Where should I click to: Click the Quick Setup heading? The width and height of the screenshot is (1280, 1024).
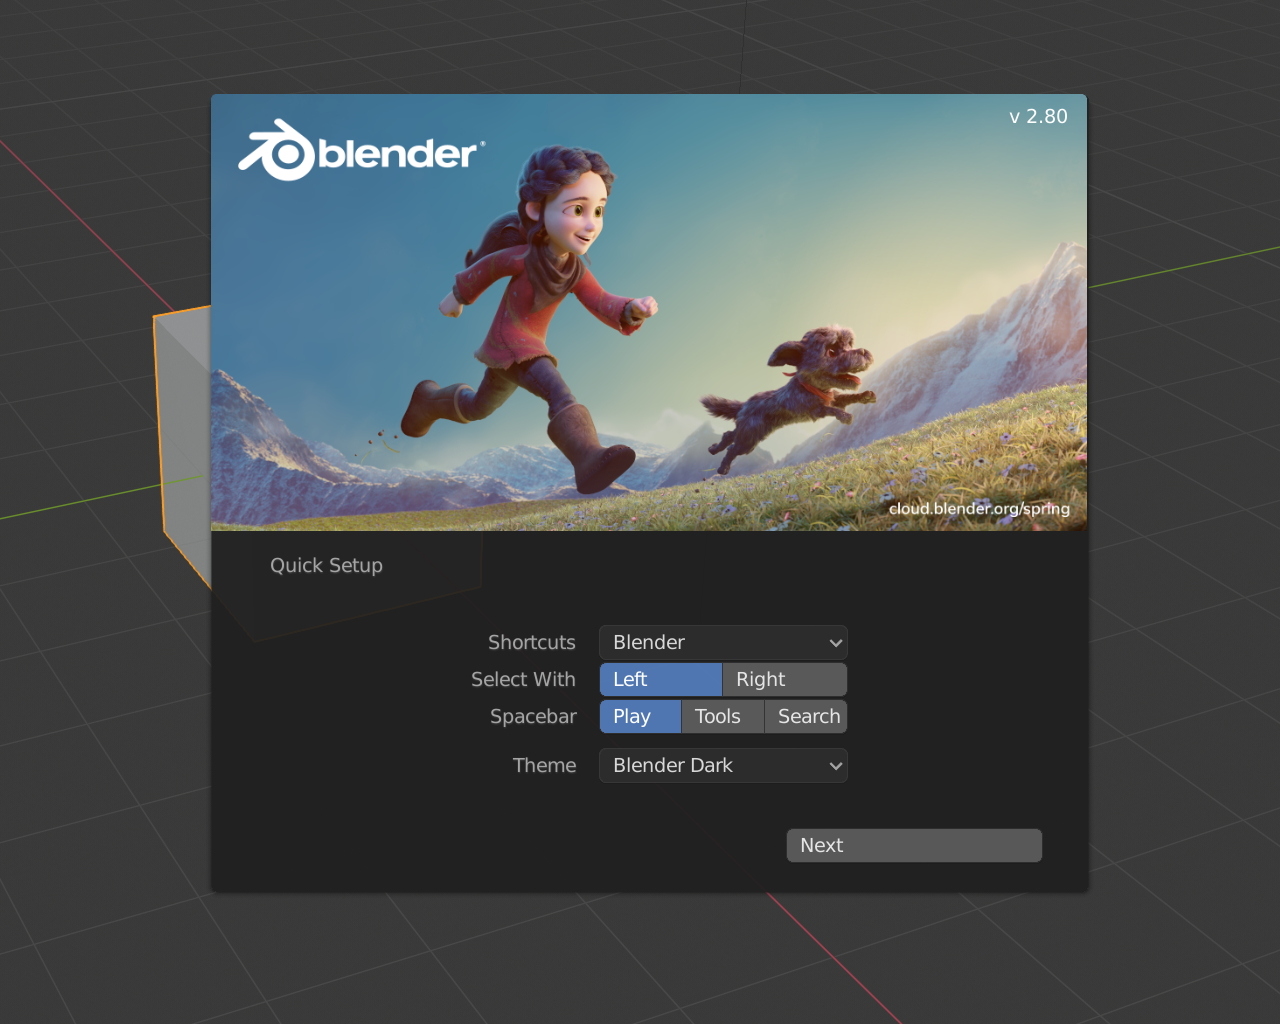pos(326,565)
